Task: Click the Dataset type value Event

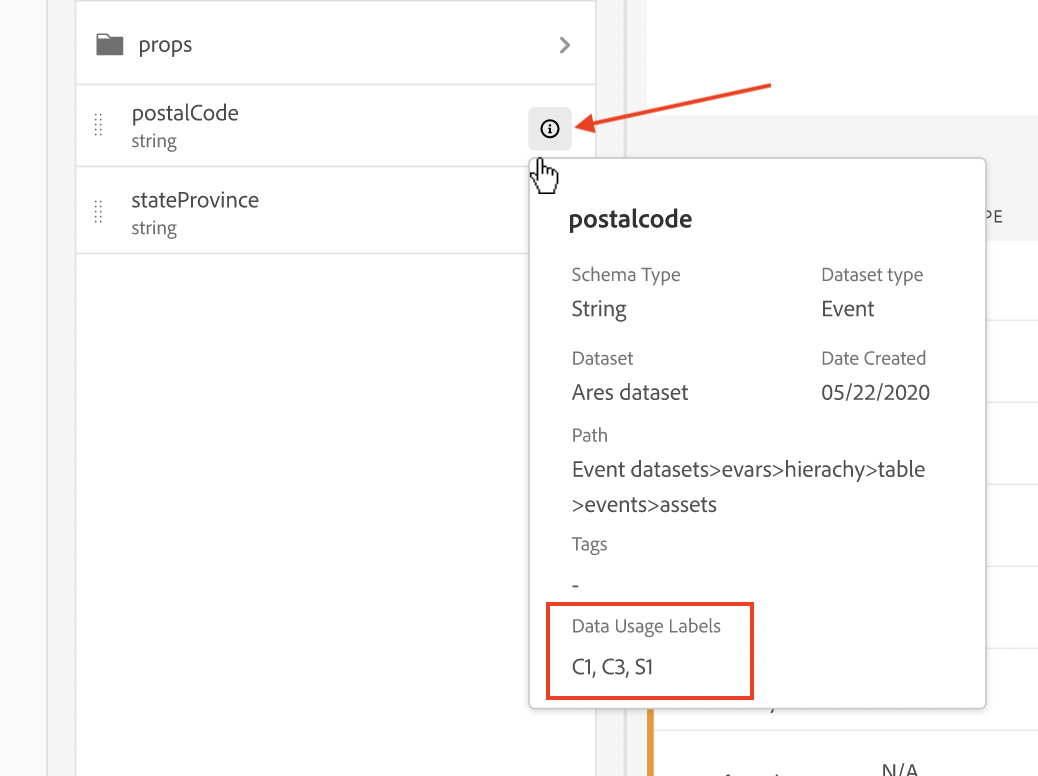Action: pos(848,309)
